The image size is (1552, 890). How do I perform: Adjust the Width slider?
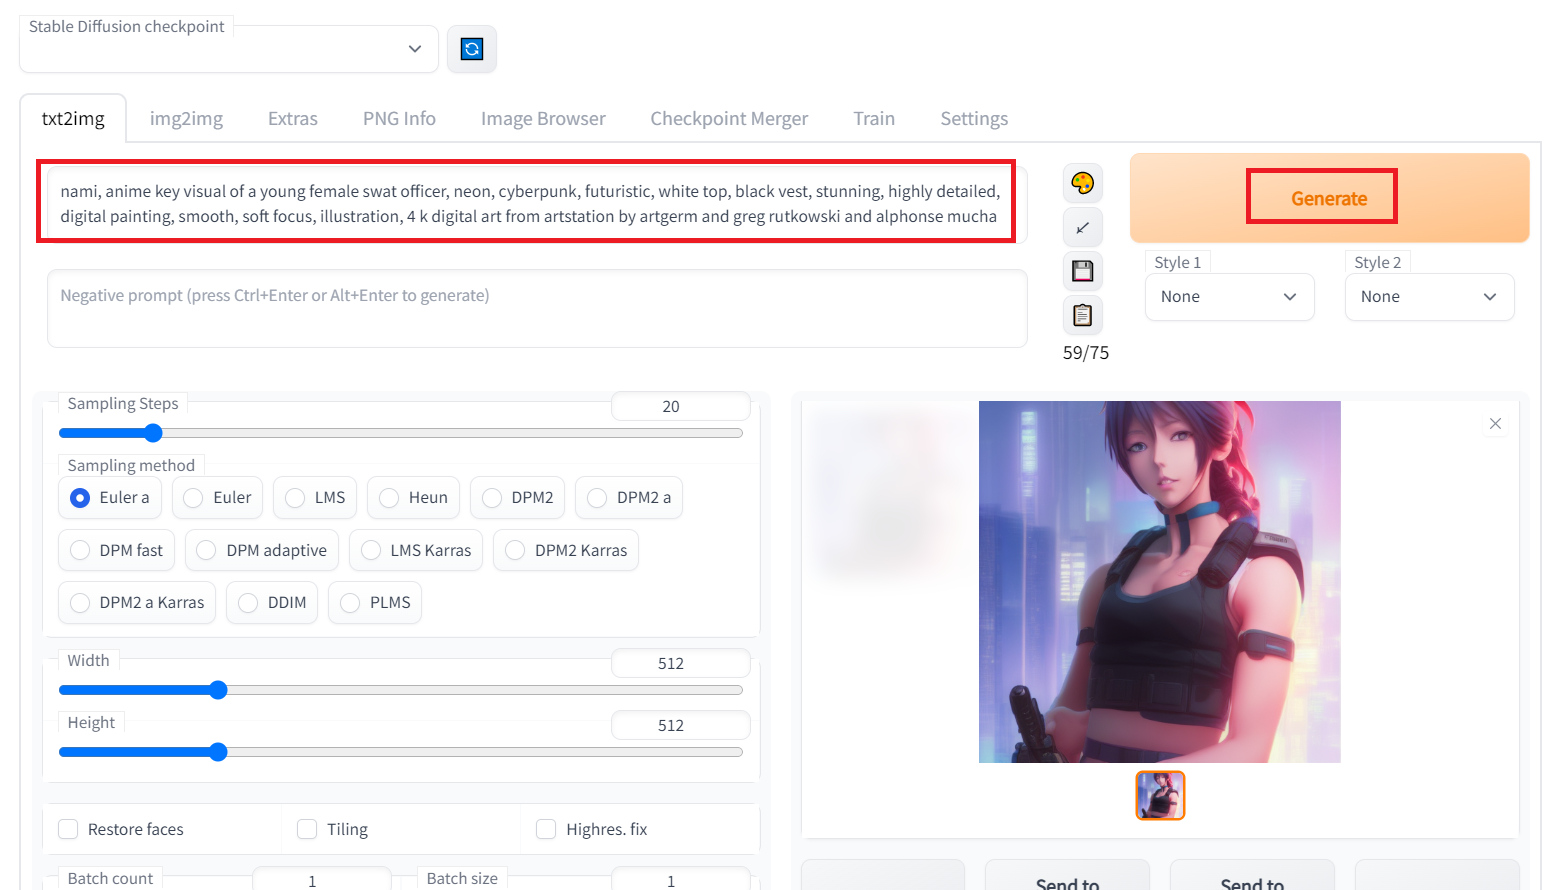(401, 690)
